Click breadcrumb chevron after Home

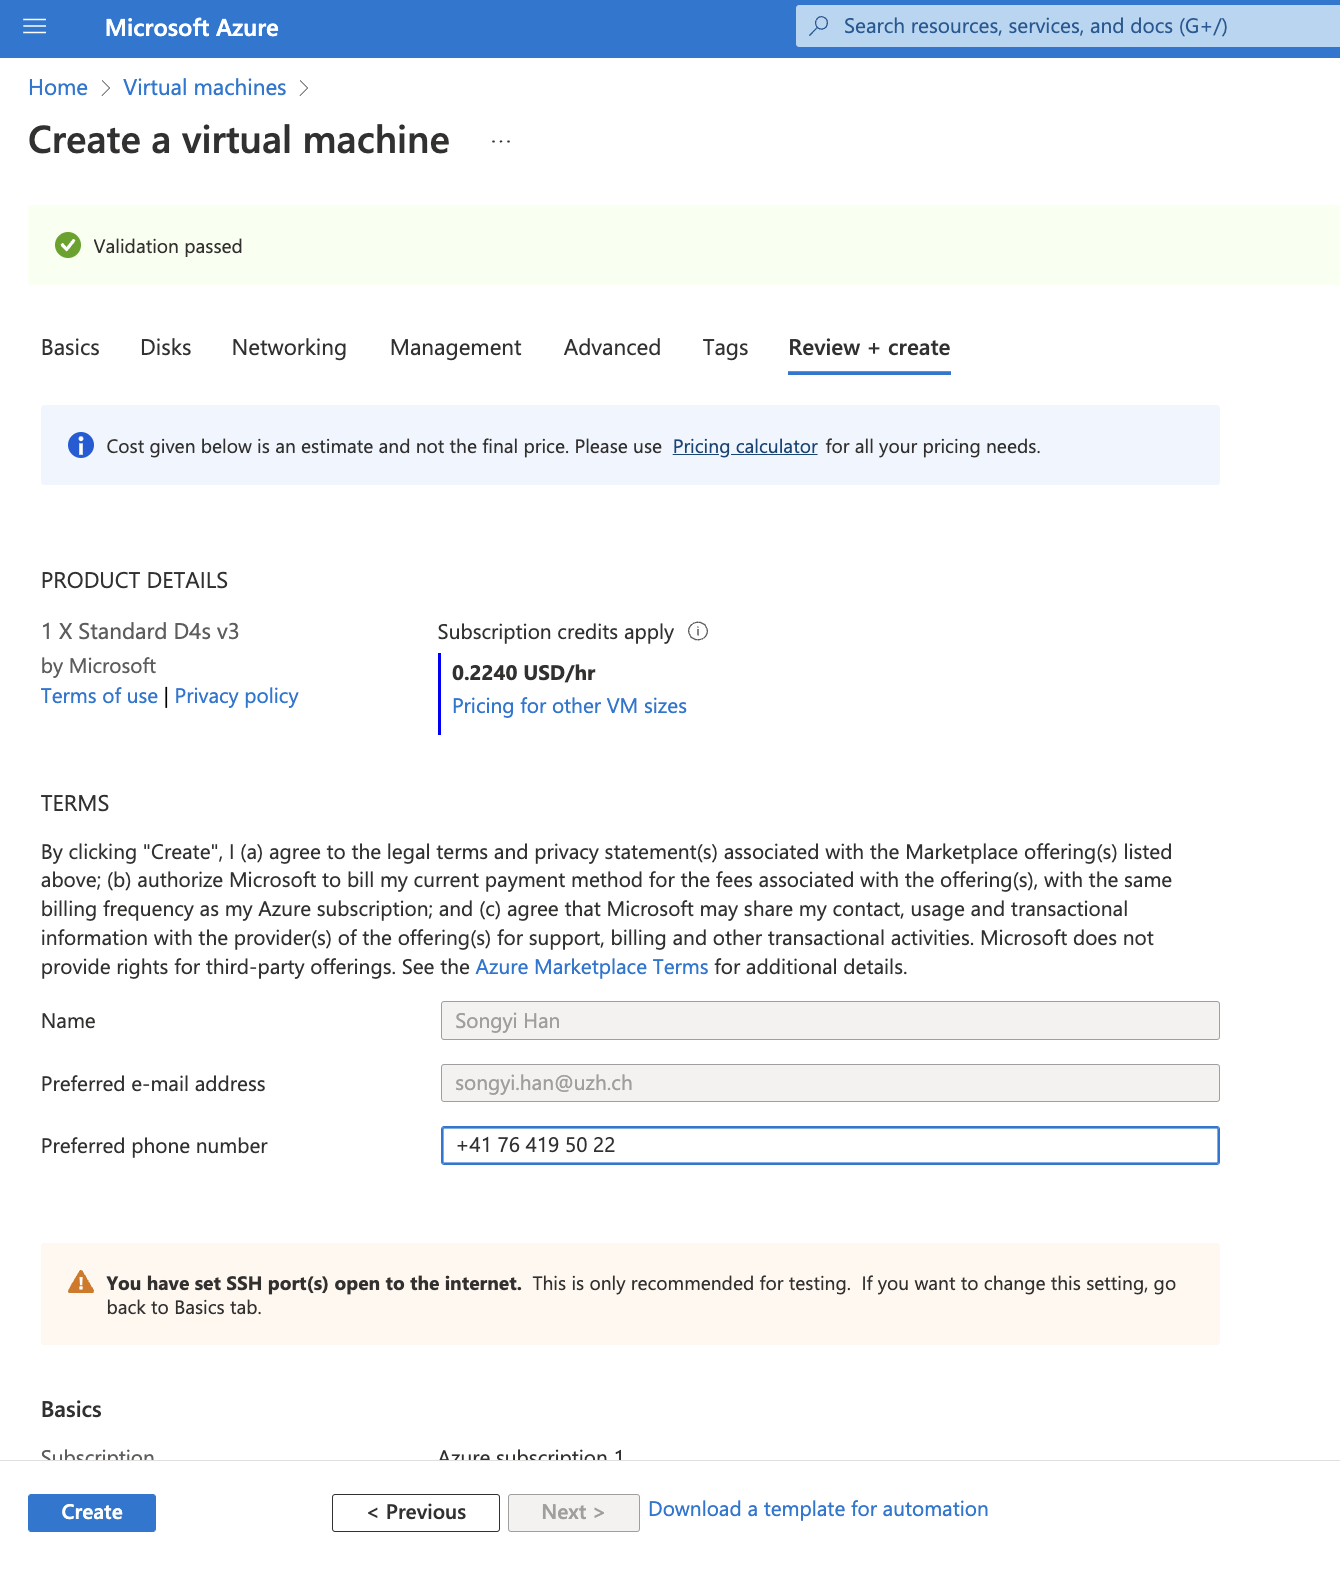click(106, 88)
